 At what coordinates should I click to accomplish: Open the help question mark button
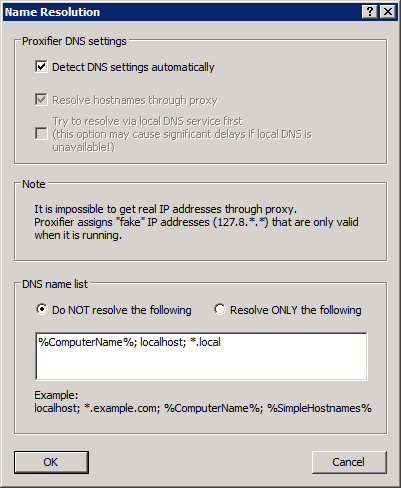[370, 12]
